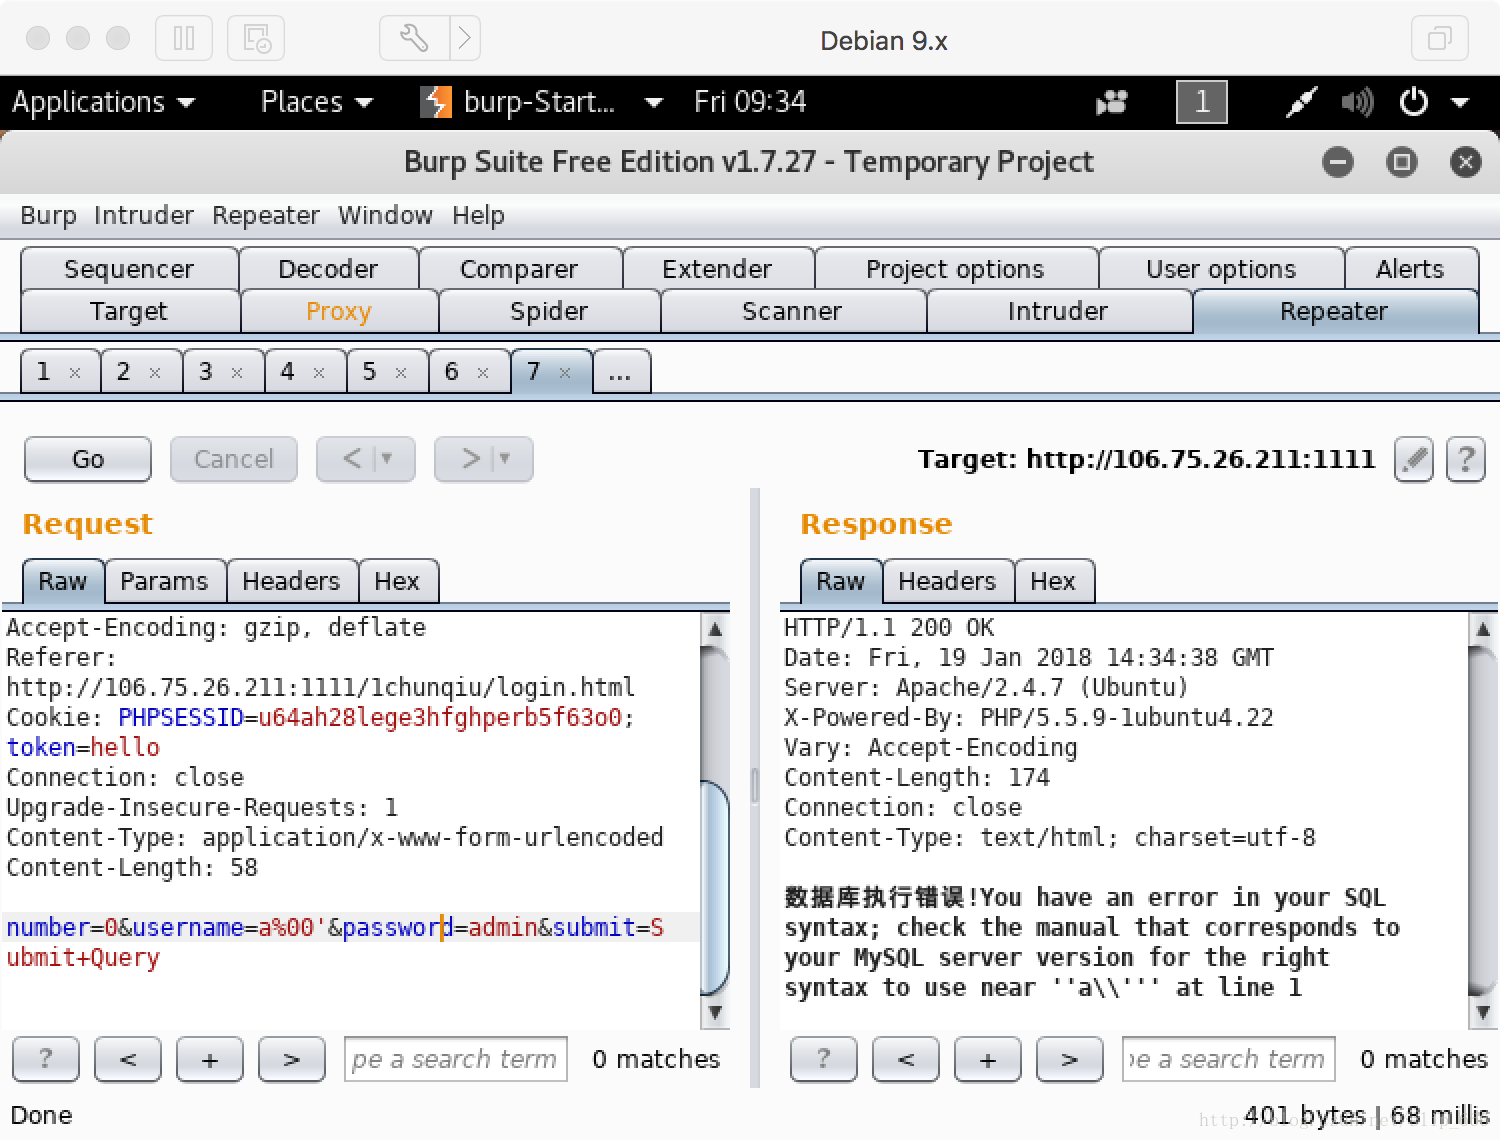Open the Burp menu
This screenshot has width=1500, height=1140.
(48, 215)
